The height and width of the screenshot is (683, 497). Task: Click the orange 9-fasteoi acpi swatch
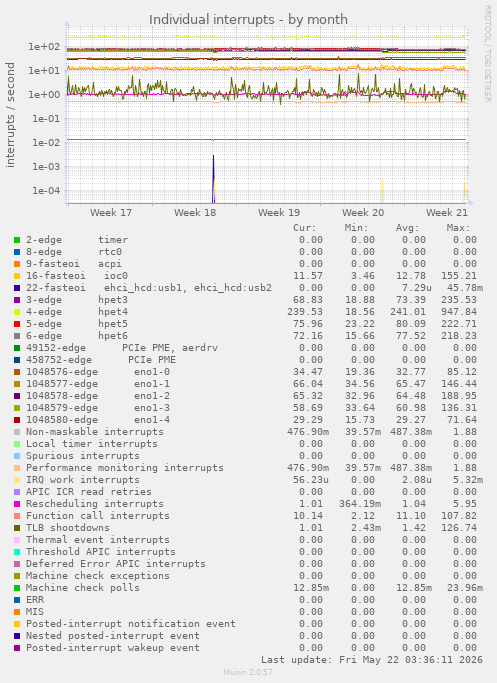(x=17, y=264)
